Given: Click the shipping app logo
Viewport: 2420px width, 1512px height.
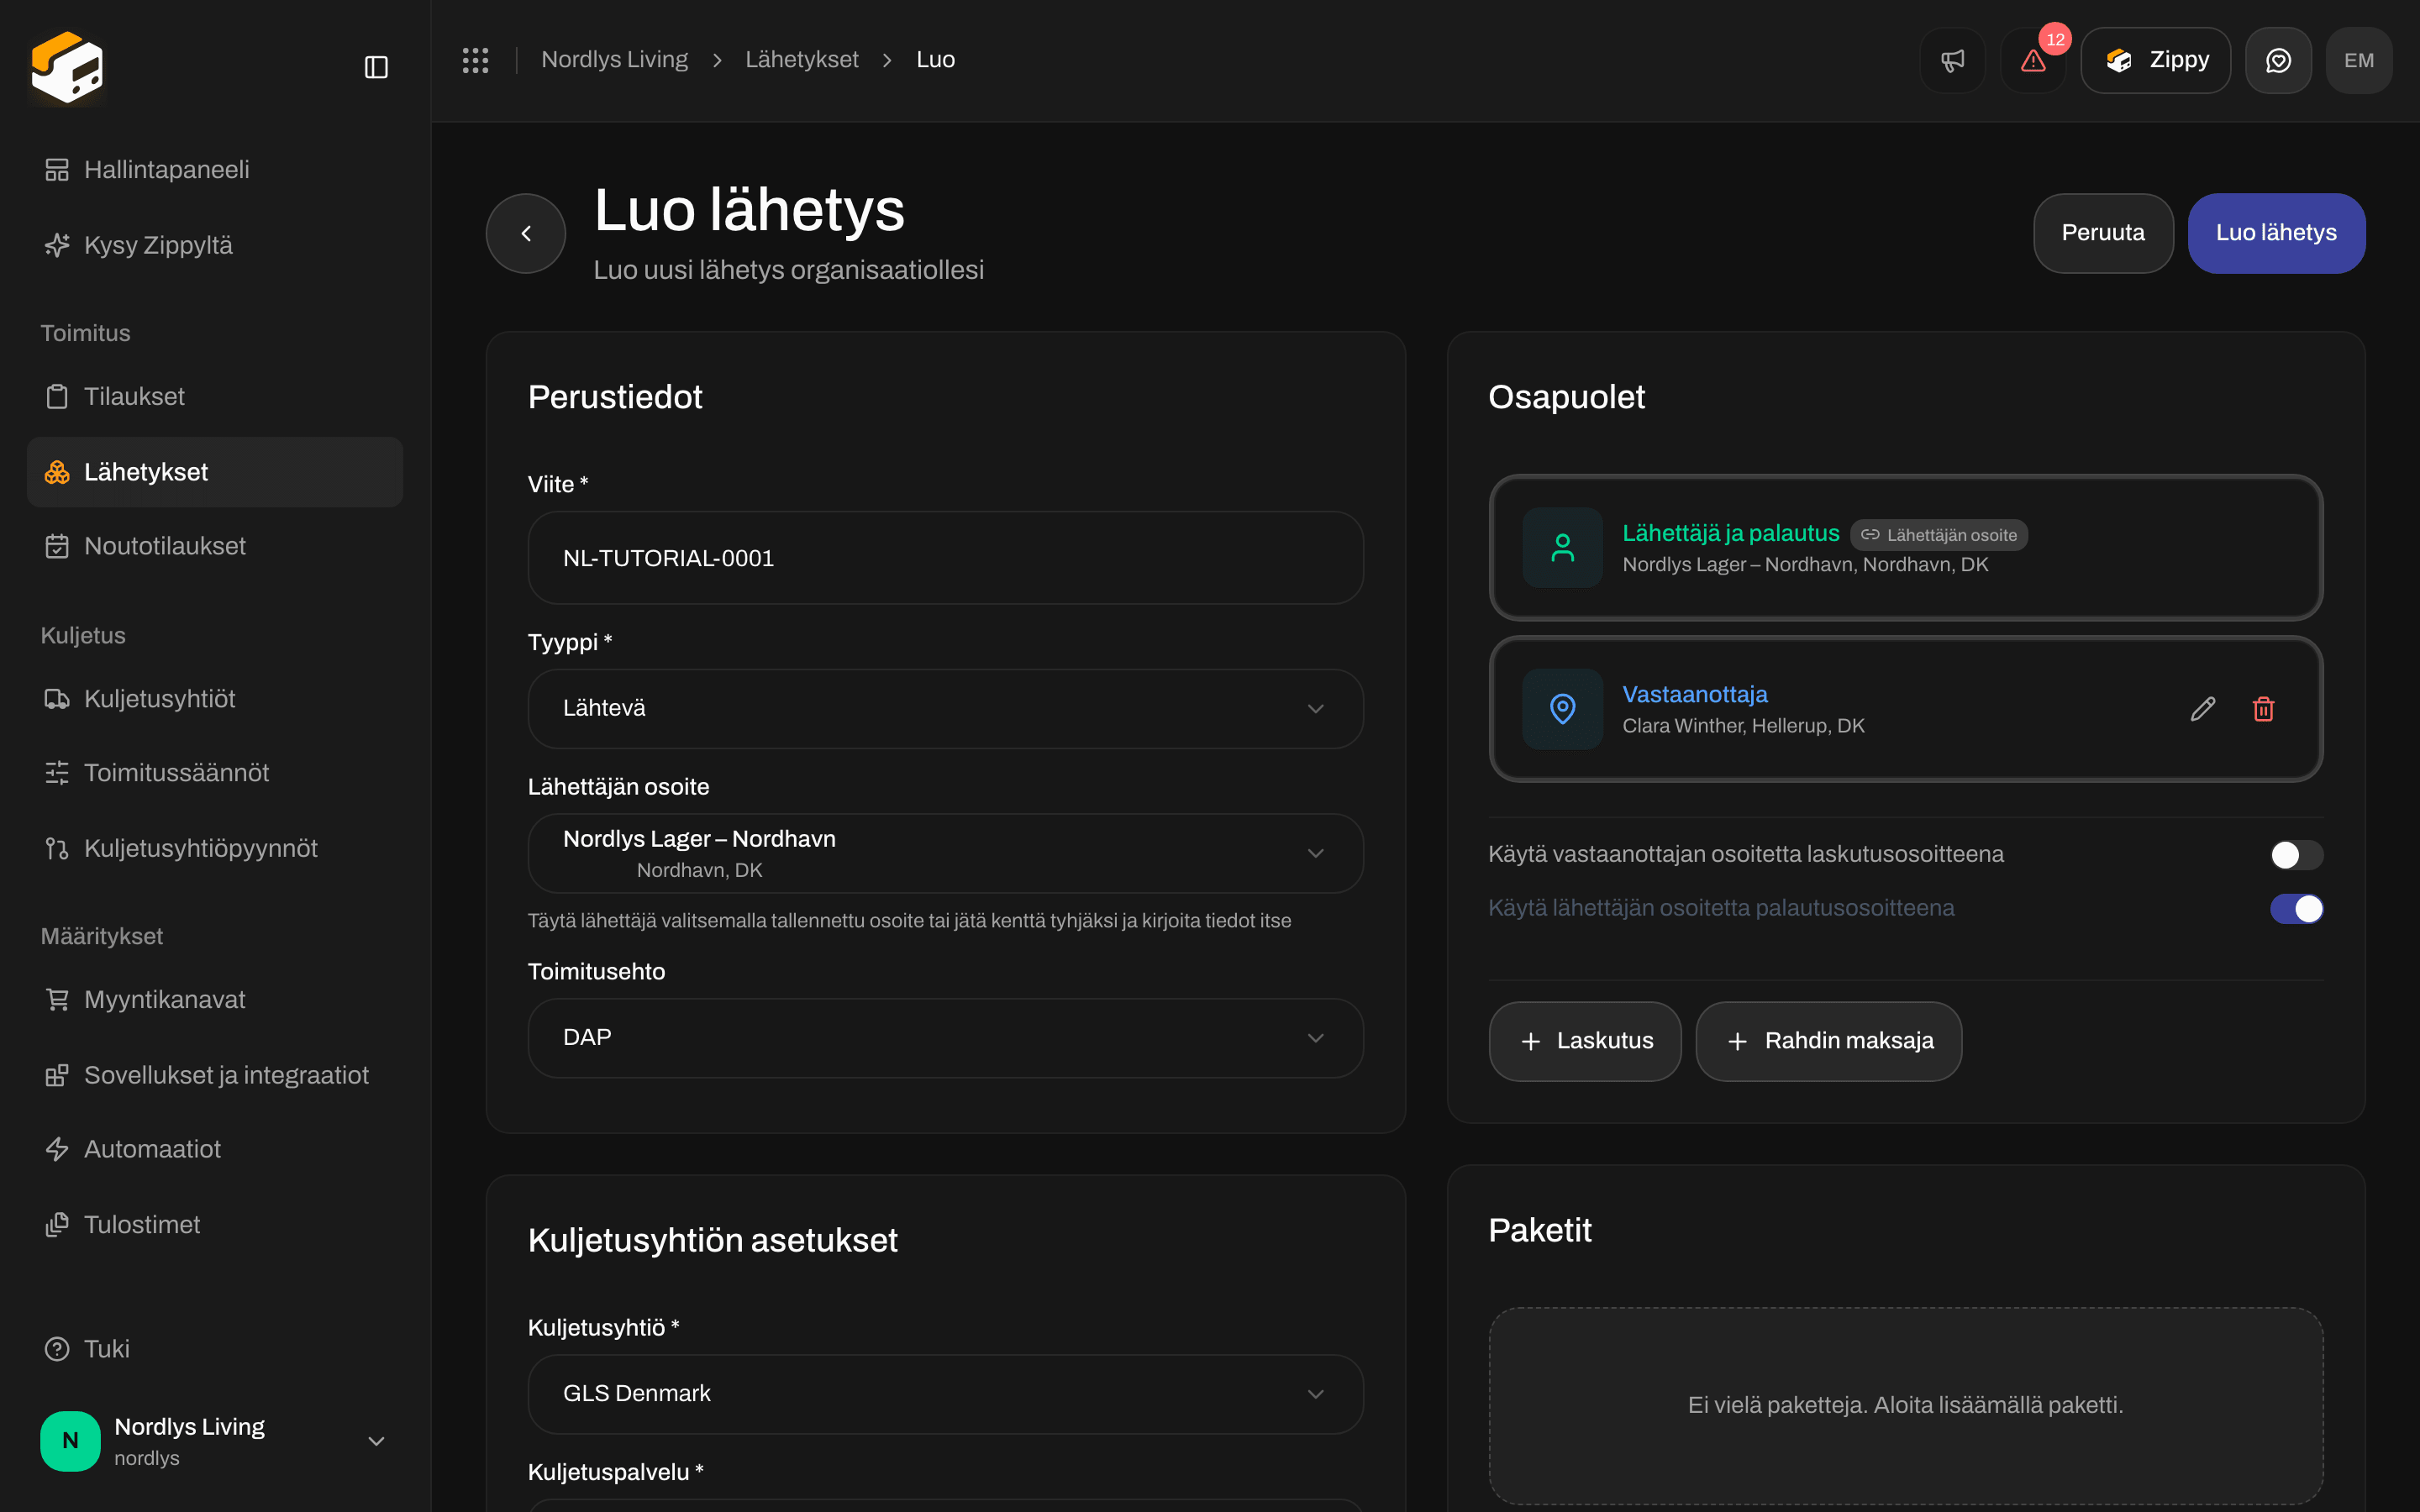Looking at the screenshot, I should pos(67,67).
